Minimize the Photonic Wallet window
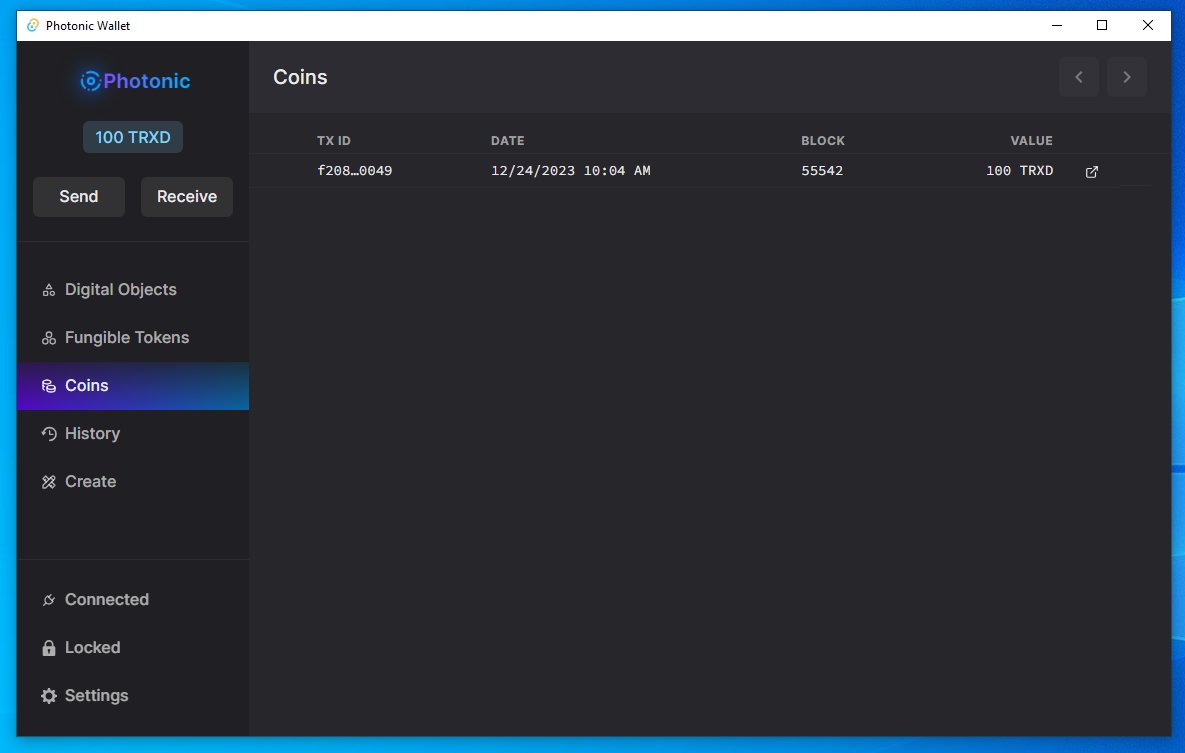Screen dimensions: 1185x753 [1057, 26]
